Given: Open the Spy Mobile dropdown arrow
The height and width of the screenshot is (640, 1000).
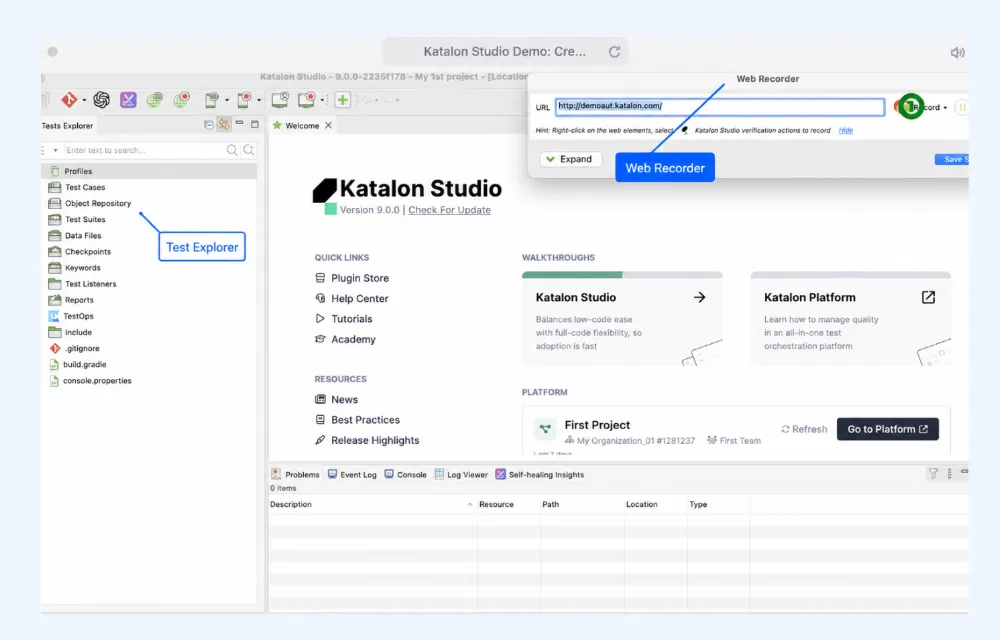Looking at the screenshot, I should pos(227,100).
